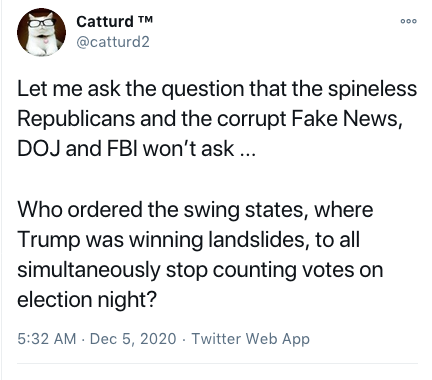Visit the @catturd2 handle profile
The width and height of the screenshot is (432, 380).
113,42
